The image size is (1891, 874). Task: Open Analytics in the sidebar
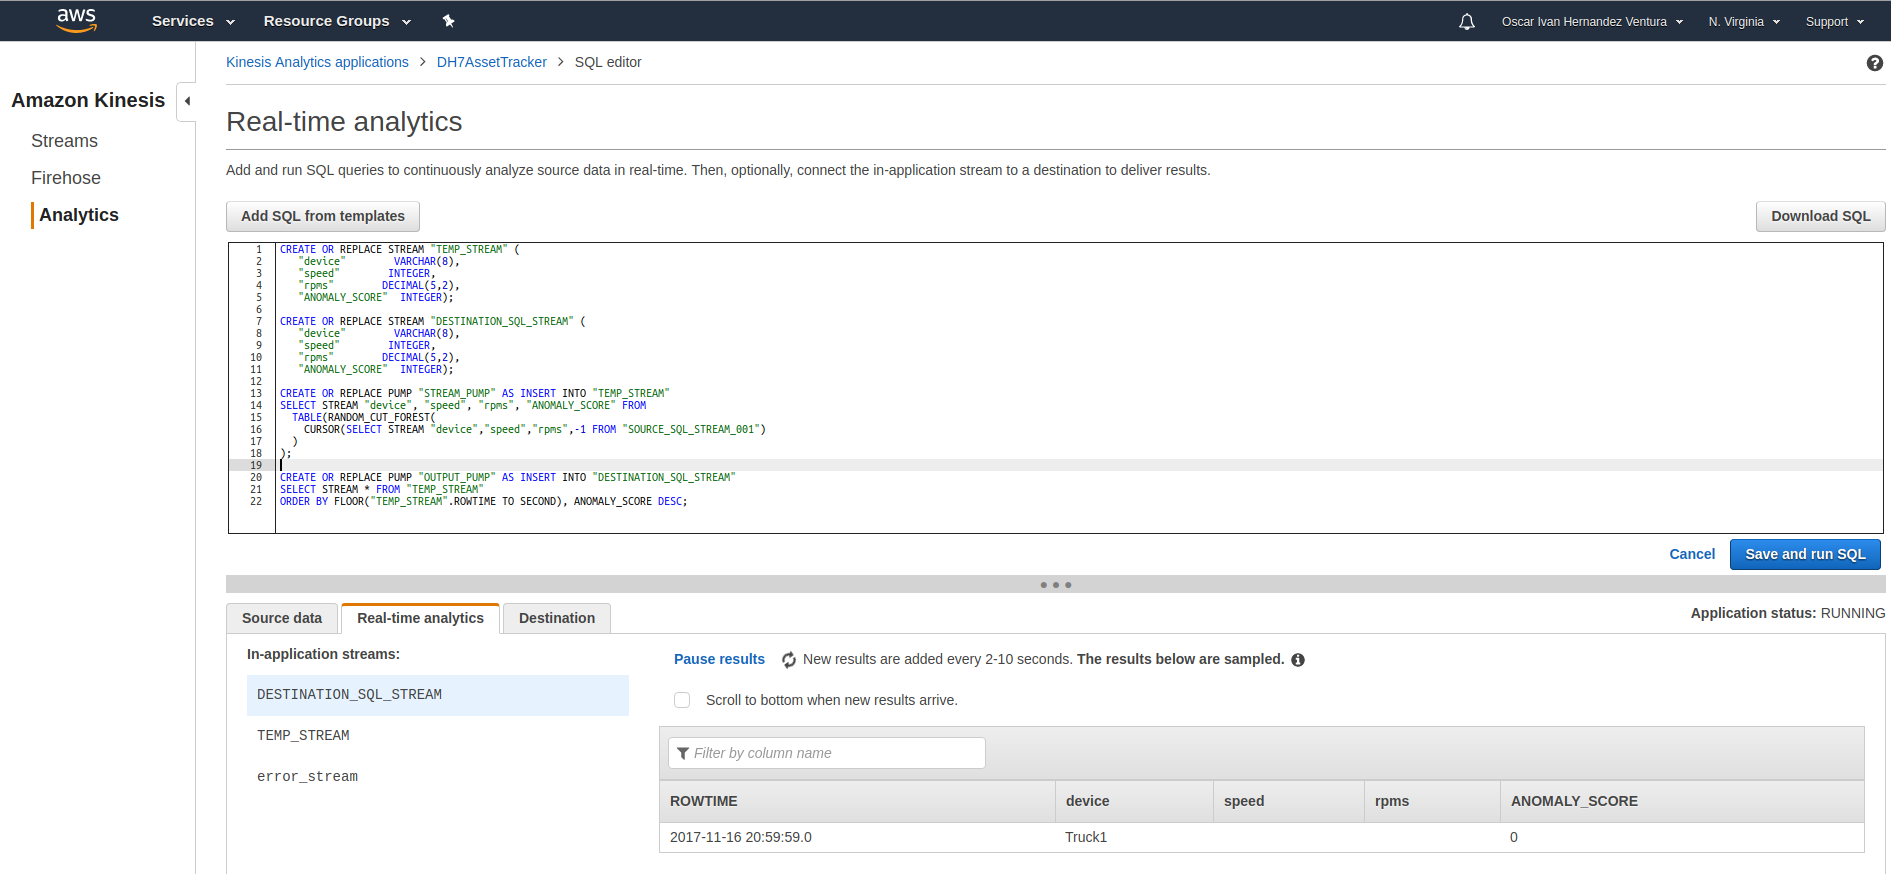(x=79, y=215)
